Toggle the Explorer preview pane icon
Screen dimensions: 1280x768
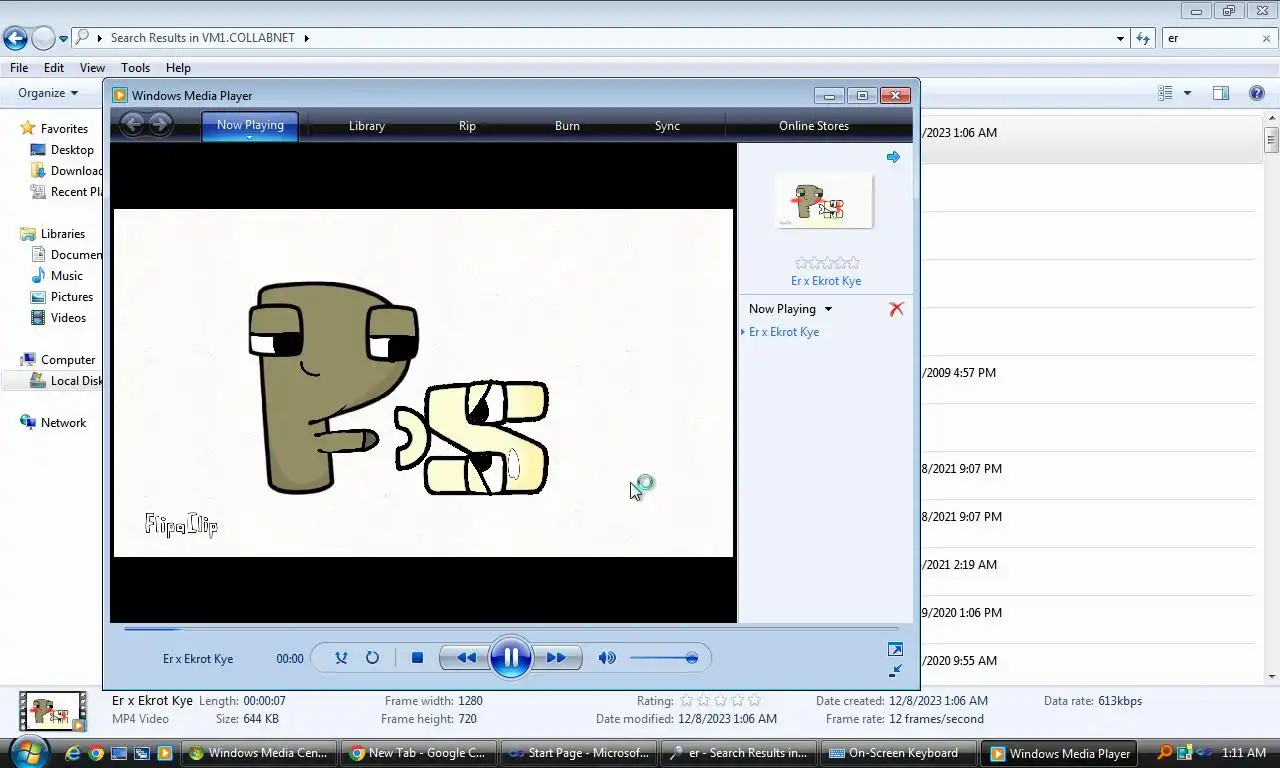(1221, 93)
